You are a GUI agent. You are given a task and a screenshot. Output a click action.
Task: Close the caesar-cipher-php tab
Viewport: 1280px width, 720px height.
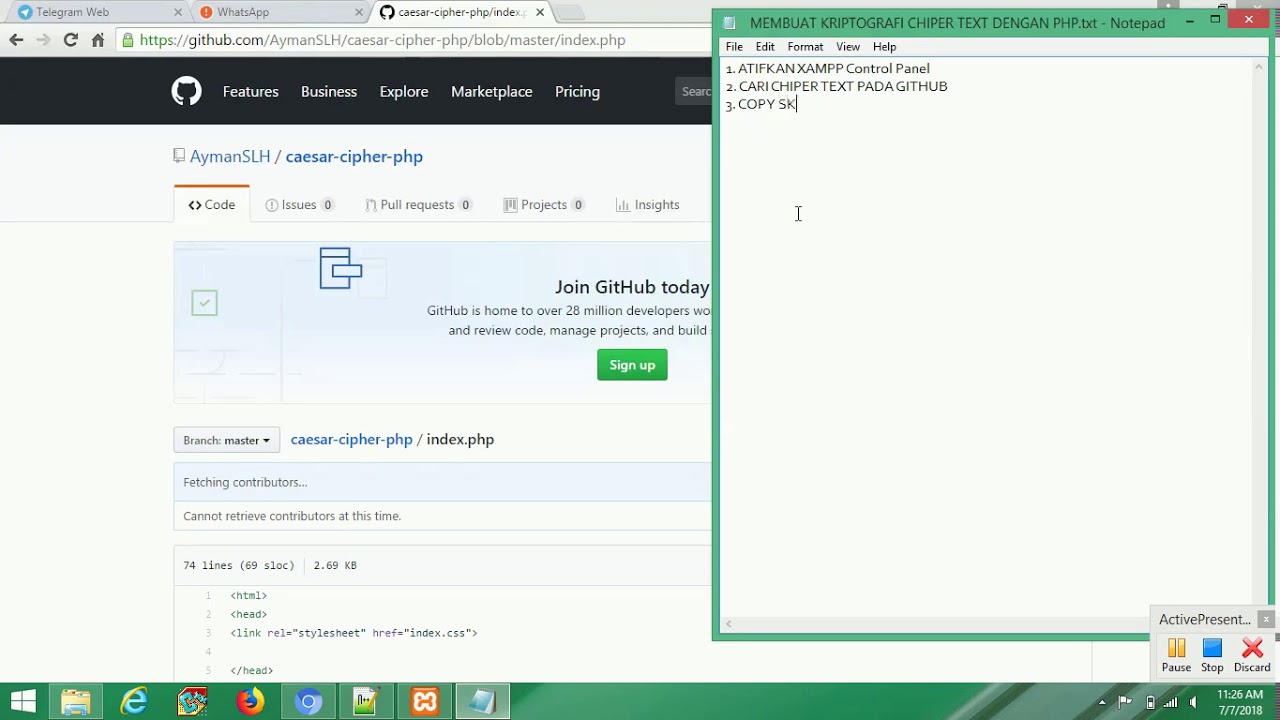[x=540, y=12]
